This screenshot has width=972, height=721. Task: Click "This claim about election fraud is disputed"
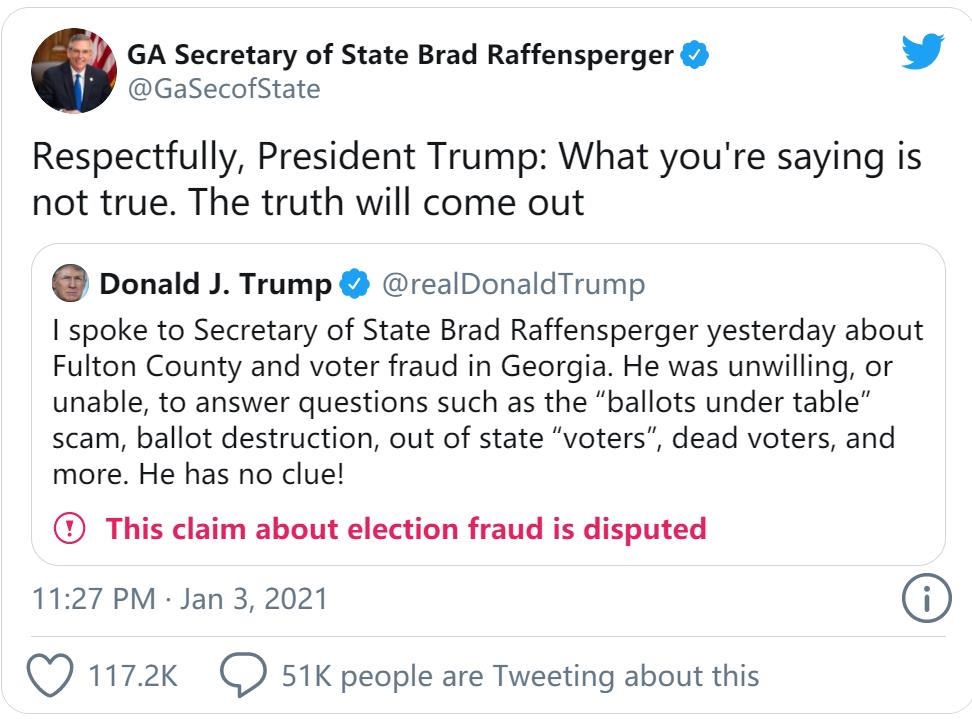[x=406, y=528]
